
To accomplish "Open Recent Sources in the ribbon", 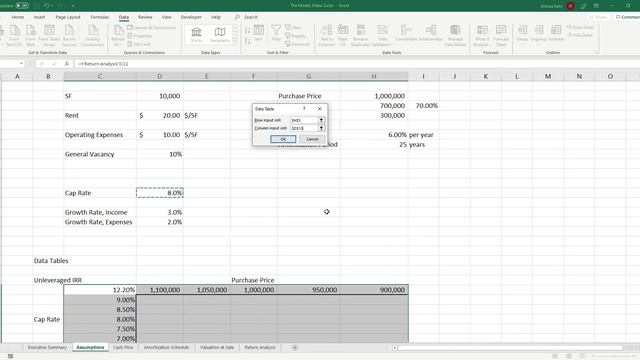I will (69, 35).
